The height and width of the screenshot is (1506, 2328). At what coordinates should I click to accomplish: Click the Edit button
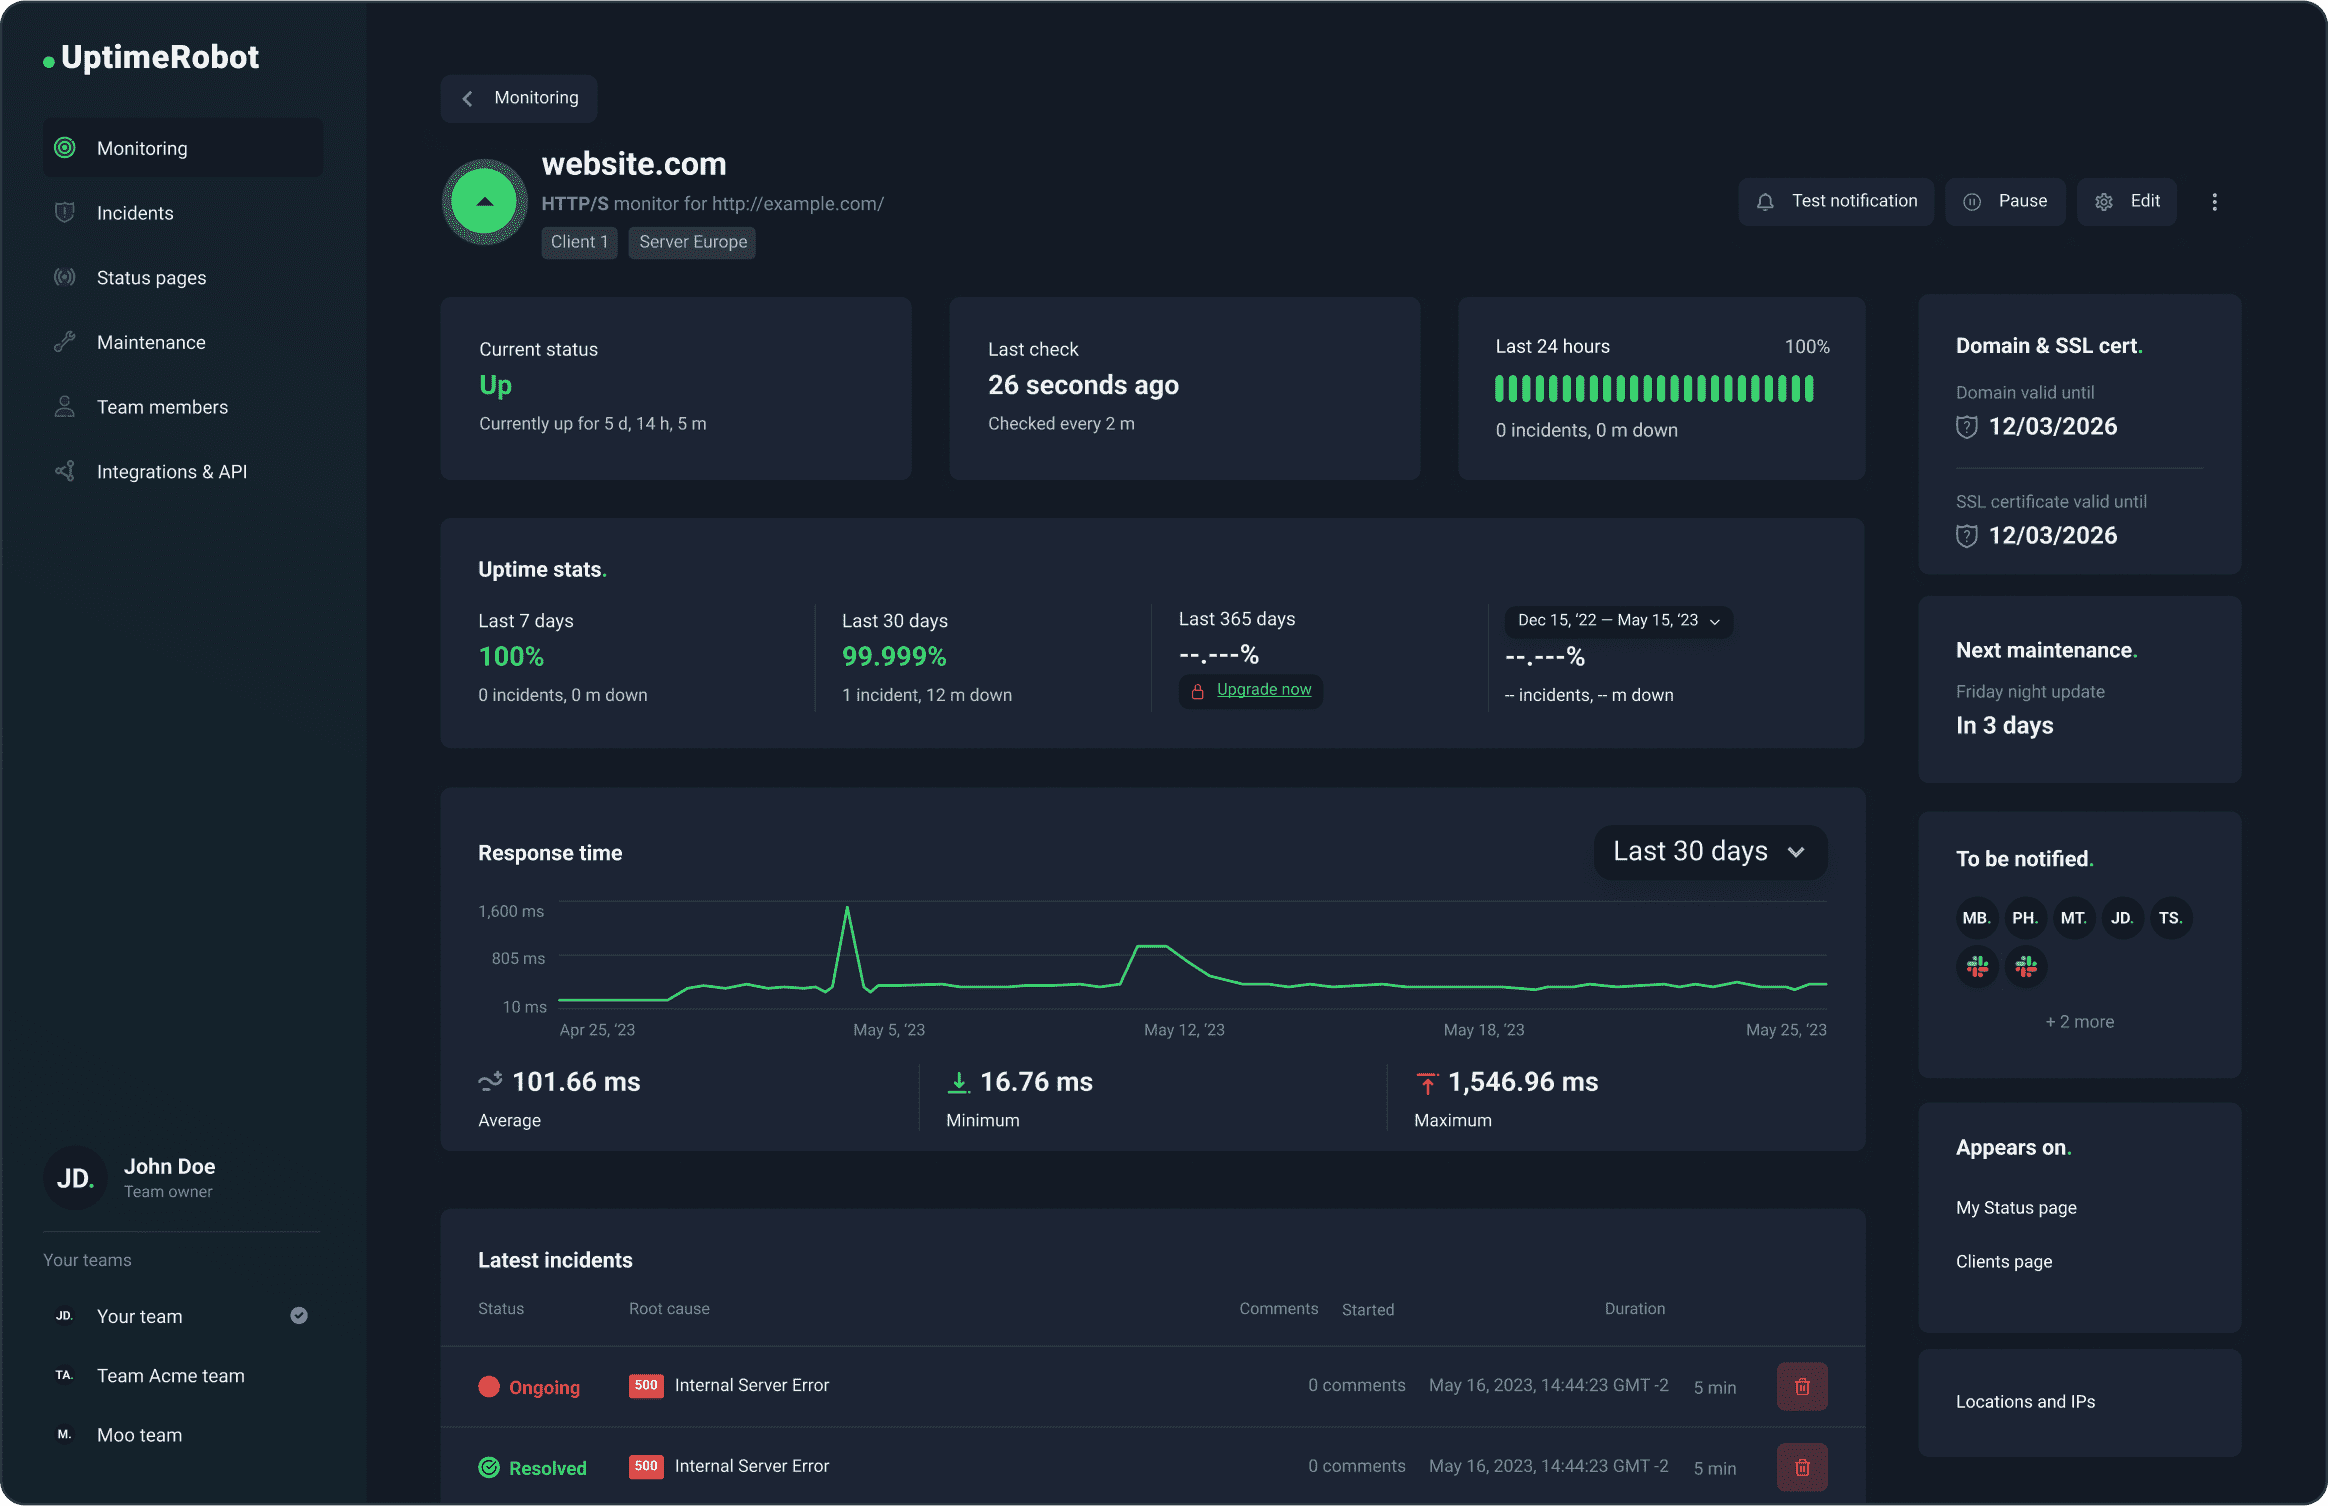point(2127,201)
